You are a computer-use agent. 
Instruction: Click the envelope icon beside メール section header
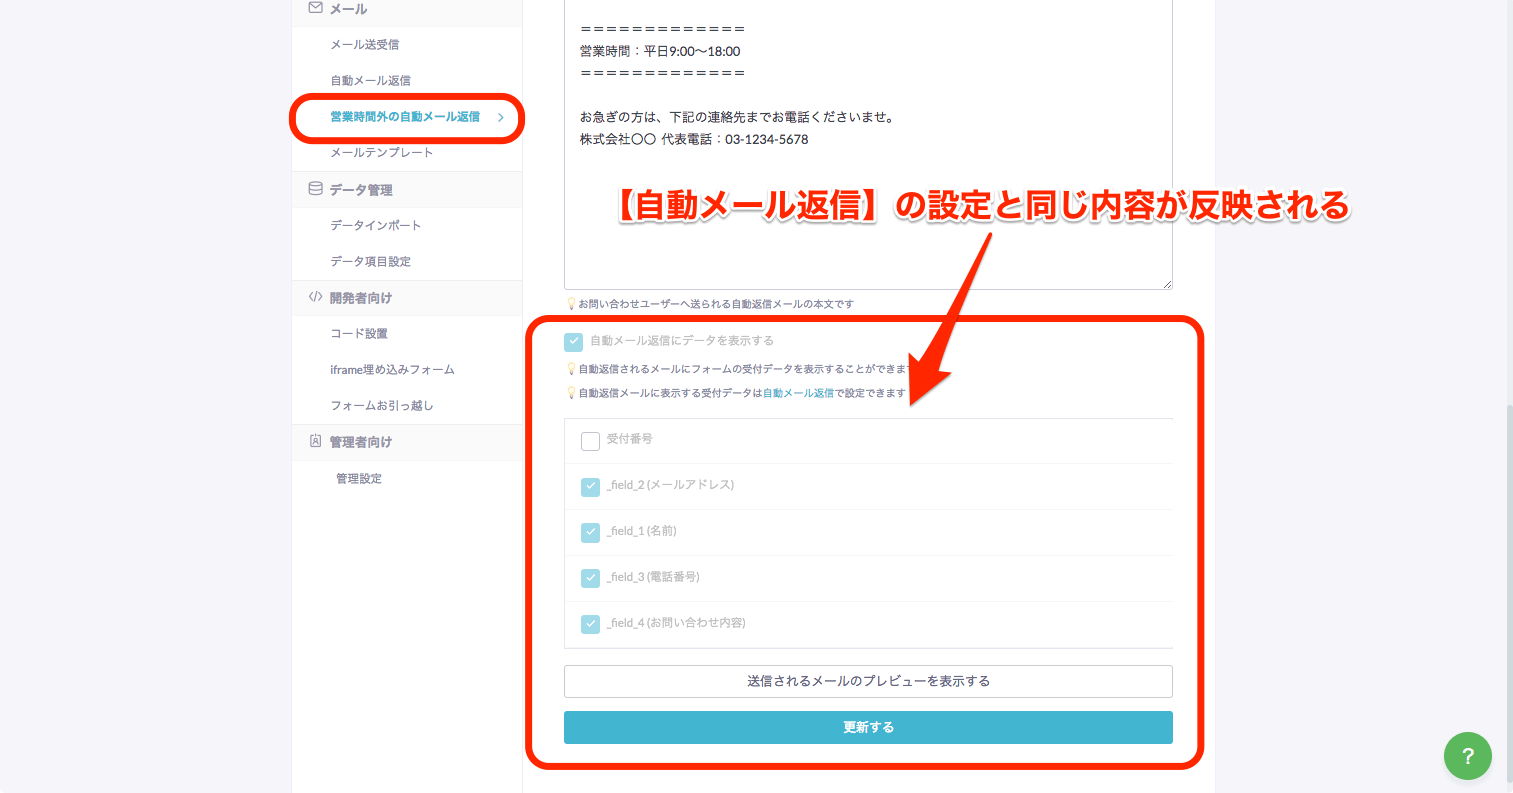coord(314,10)
